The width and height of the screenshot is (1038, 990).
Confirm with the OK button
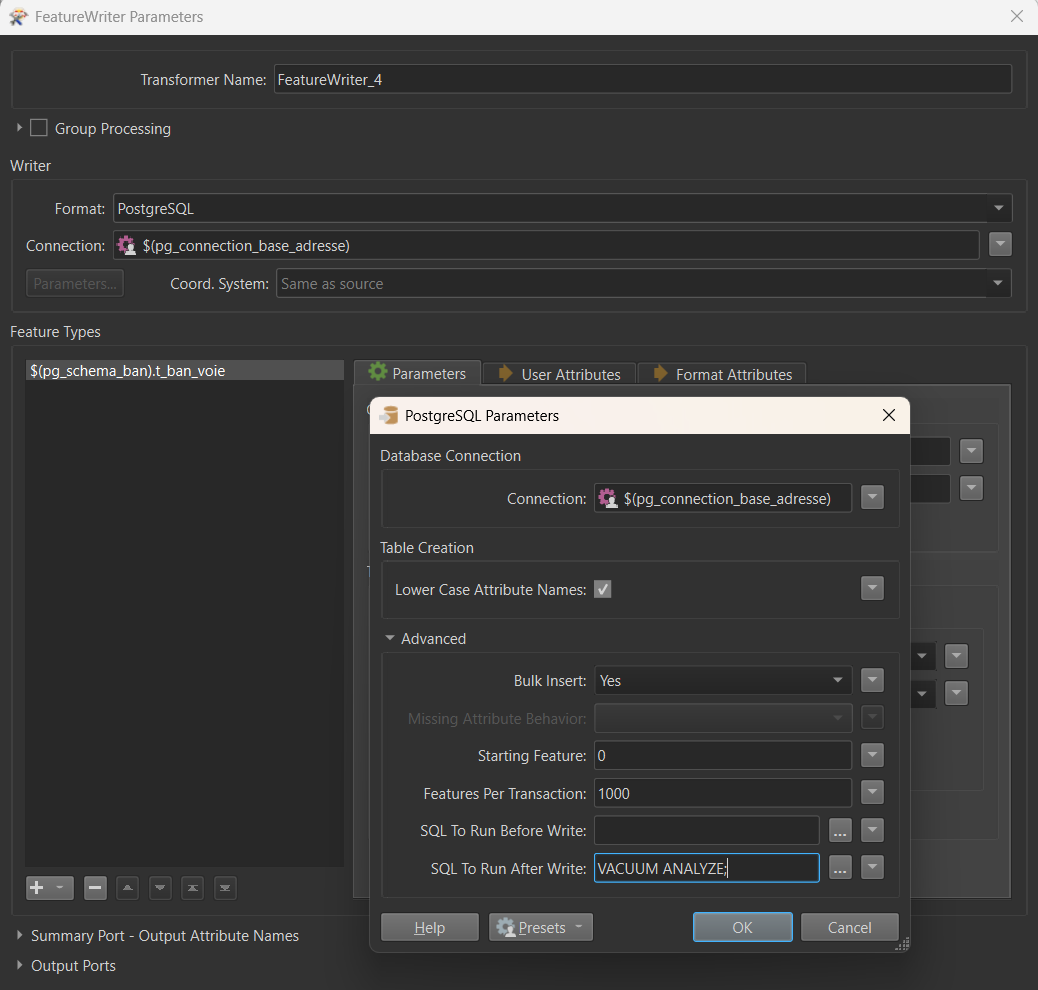pos(743,927)
